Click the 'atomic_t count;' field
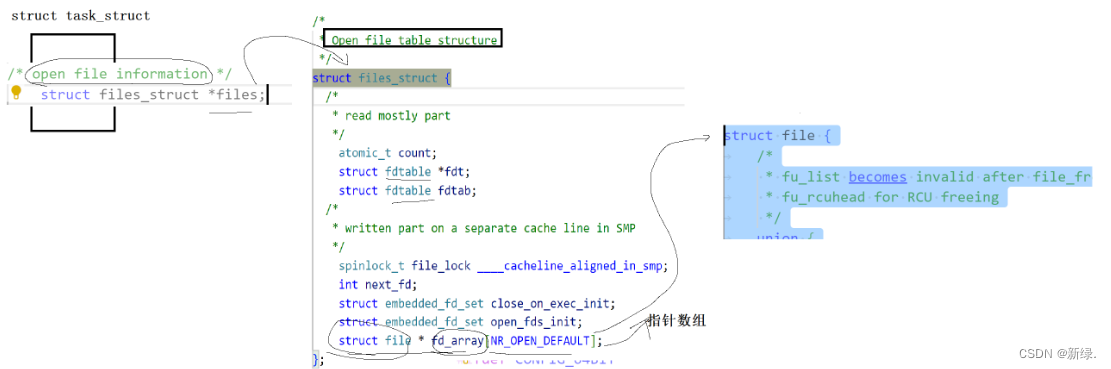Screen dimensions: 1111x369 coord(388,152)
